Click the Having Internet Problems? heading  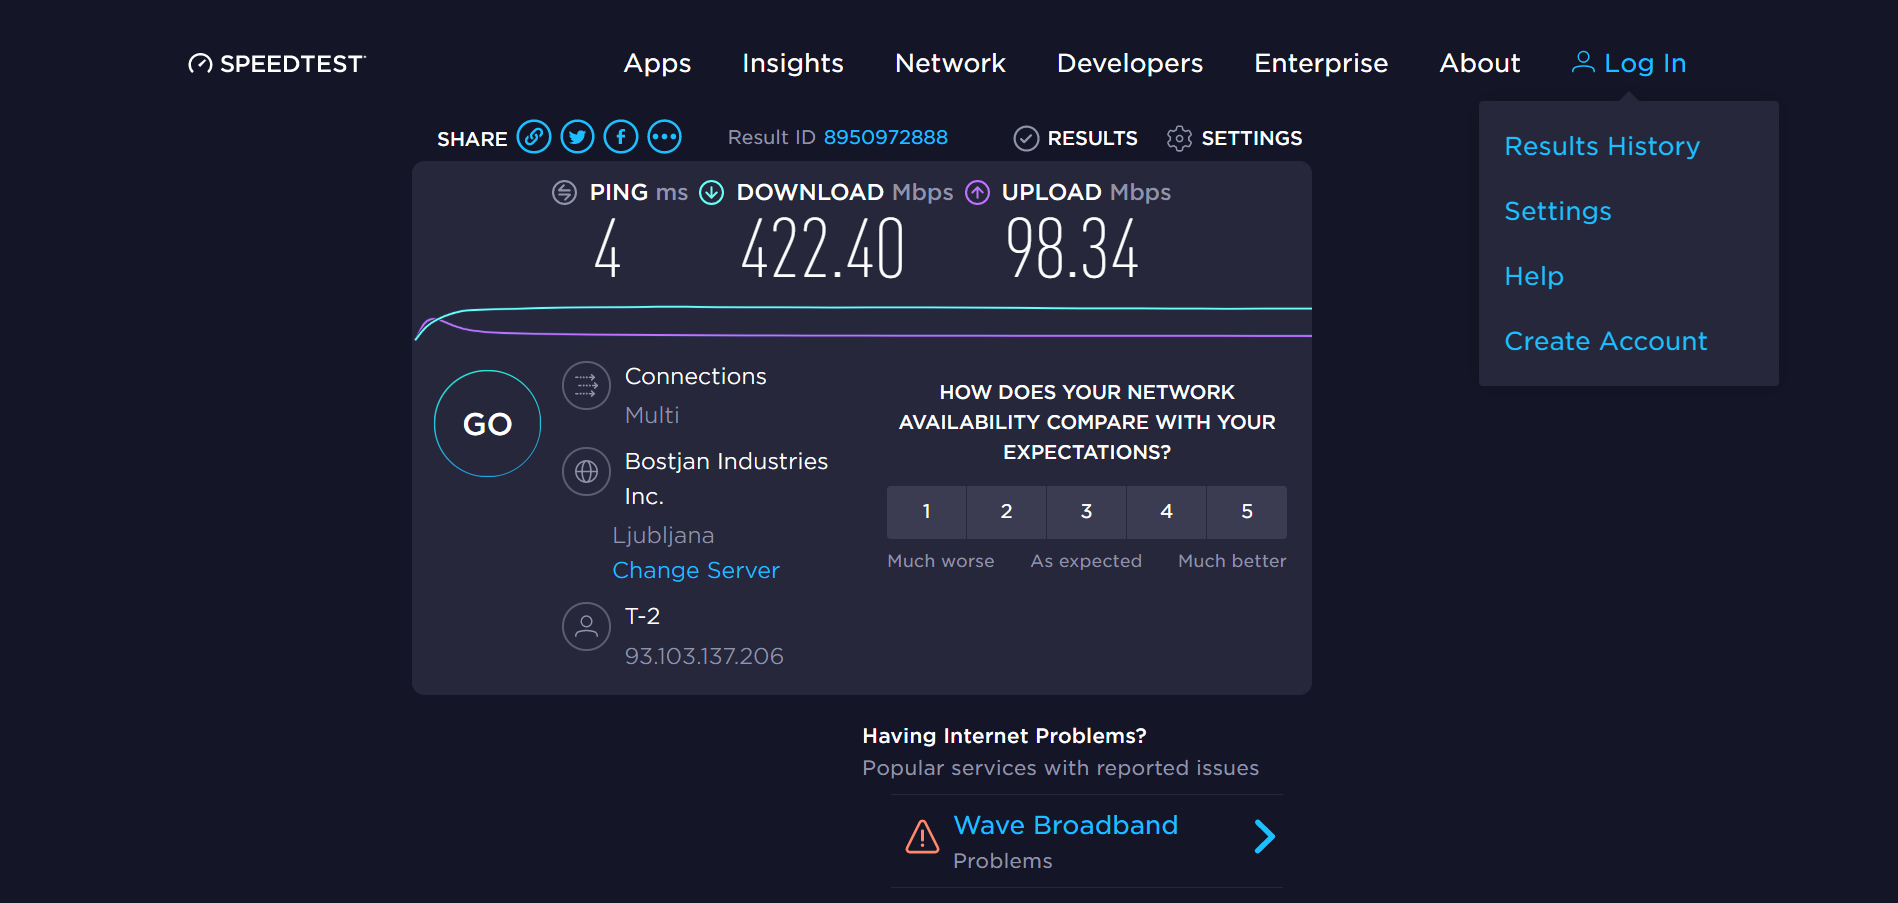[1004, 736]
